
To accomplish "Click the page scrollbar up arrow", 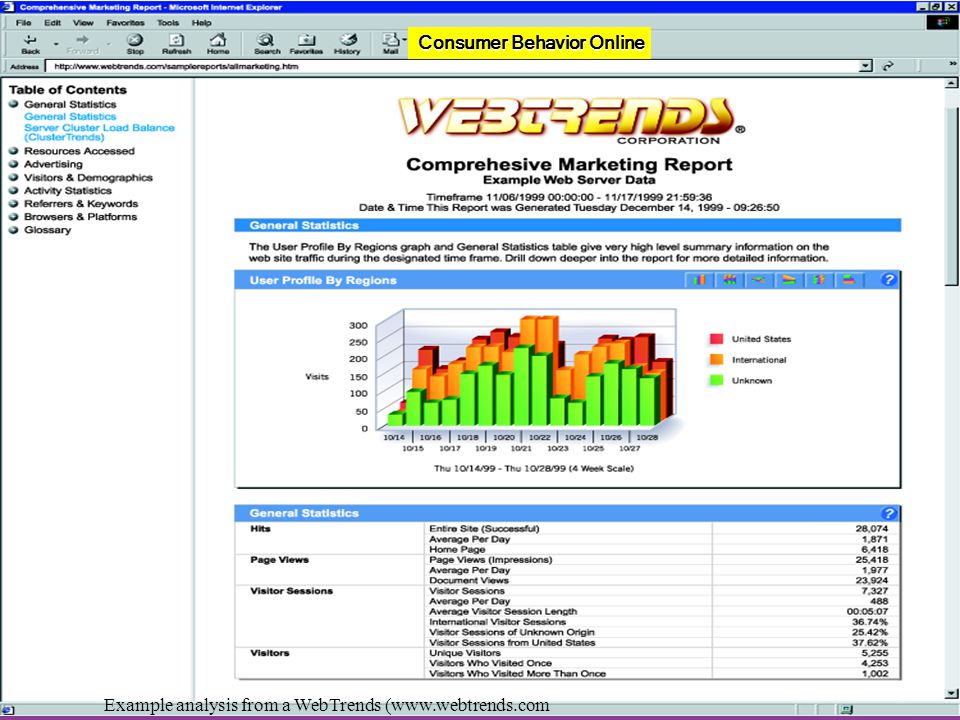I will pyautogui.click(x=951, y=83).
